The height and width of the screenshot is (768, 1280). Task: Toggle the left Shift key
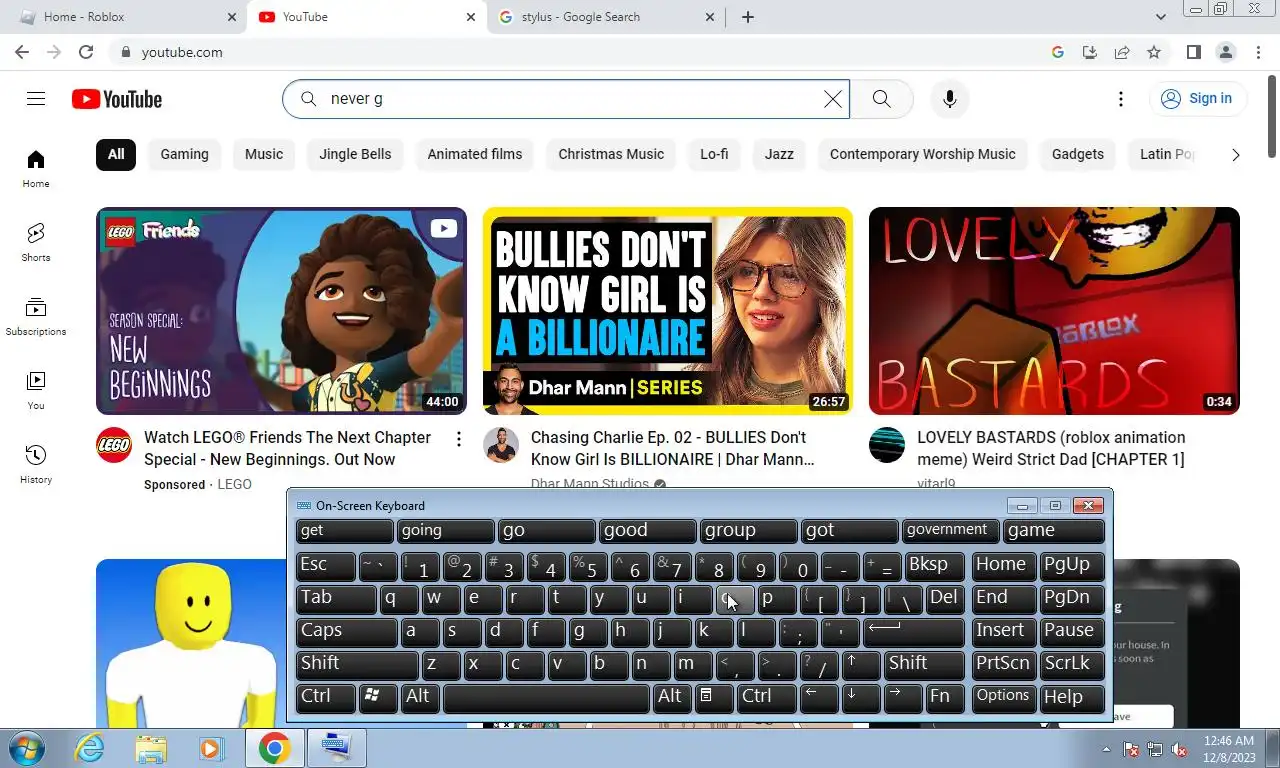357,664
